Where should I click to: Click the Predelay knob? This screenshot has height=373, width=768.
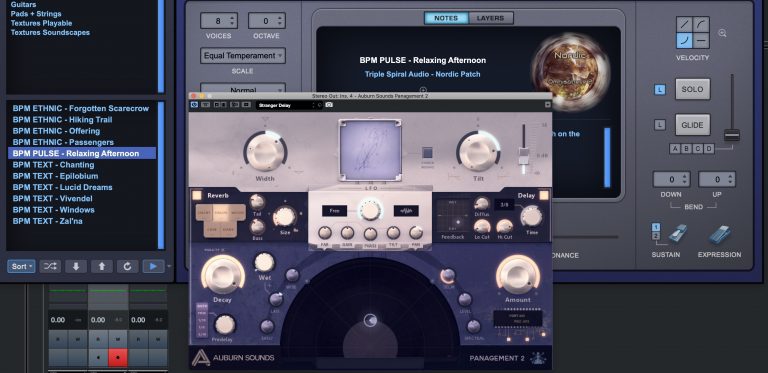tap(224, 325)
